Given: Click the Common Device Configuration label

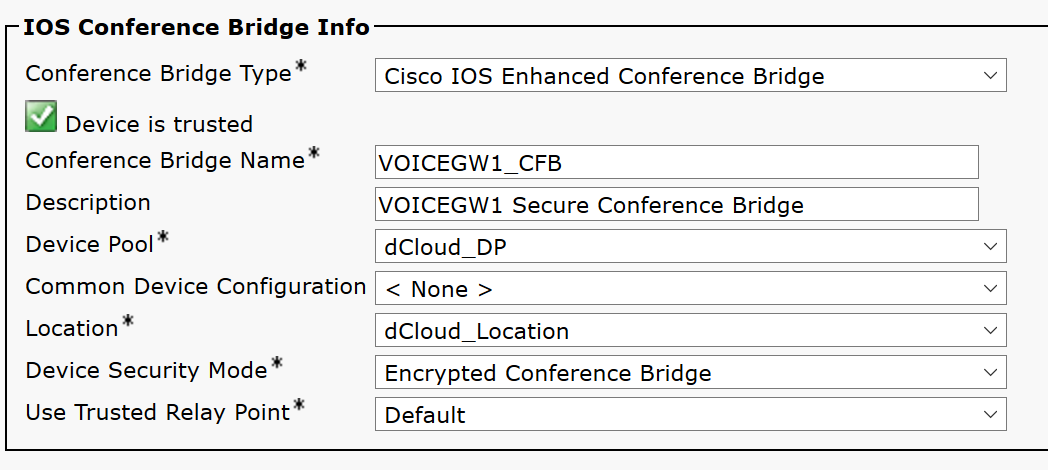Looking at the screenshot, I should pyautogui.click(x=195, y=286).
